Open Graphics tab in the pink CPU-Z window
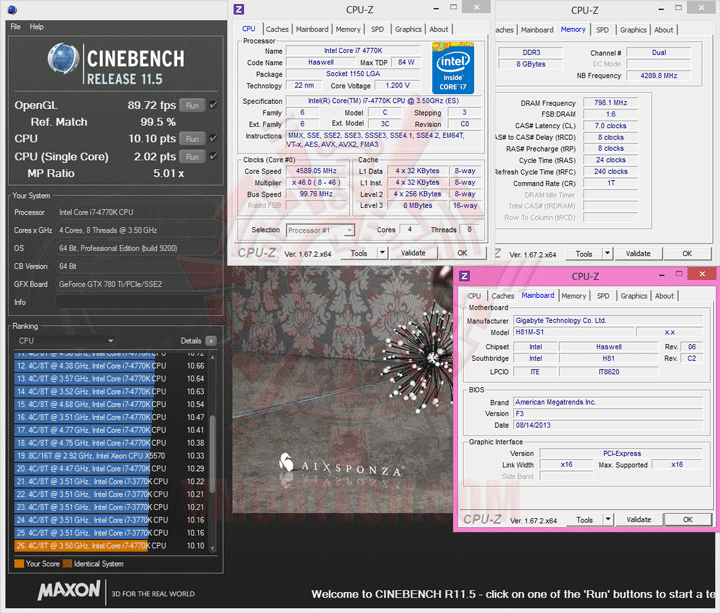 (634, 296)
